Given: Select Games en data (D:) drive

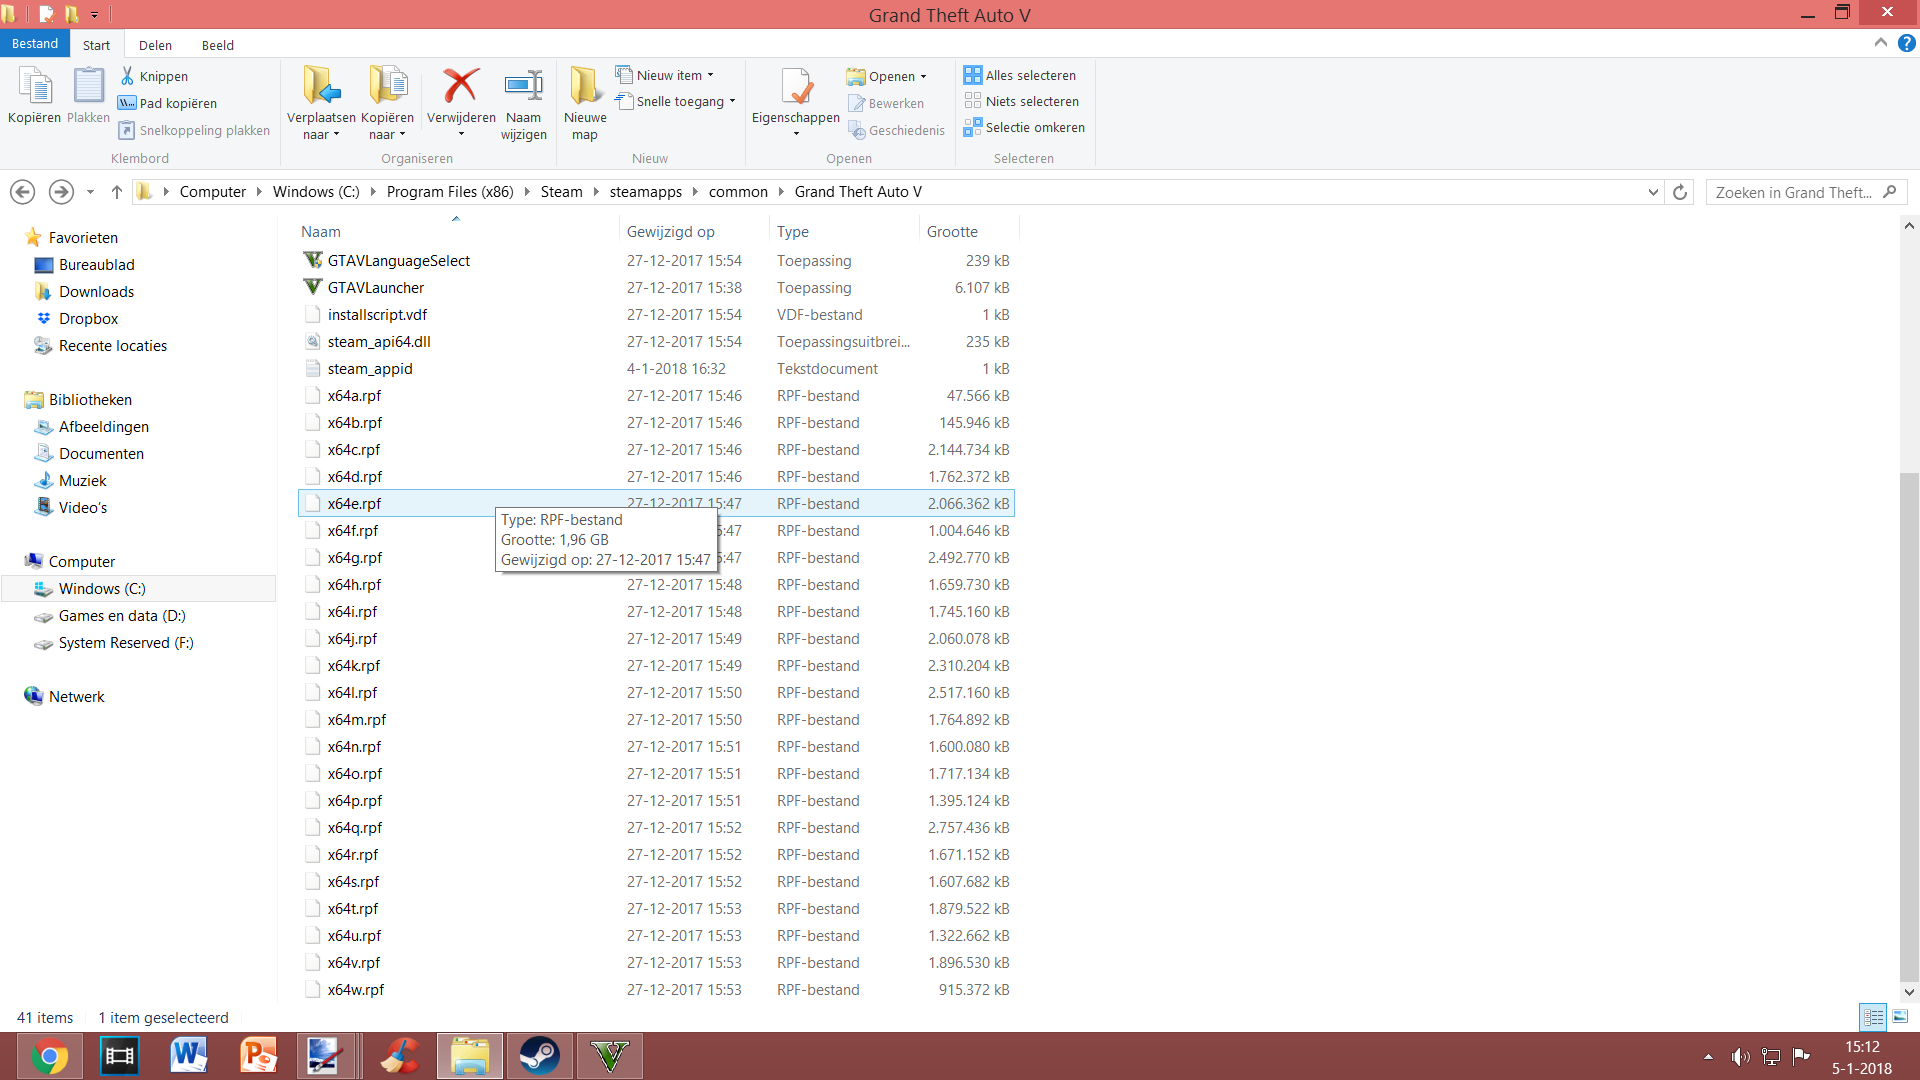Looking at the screenshot, I should pos(122,615).
